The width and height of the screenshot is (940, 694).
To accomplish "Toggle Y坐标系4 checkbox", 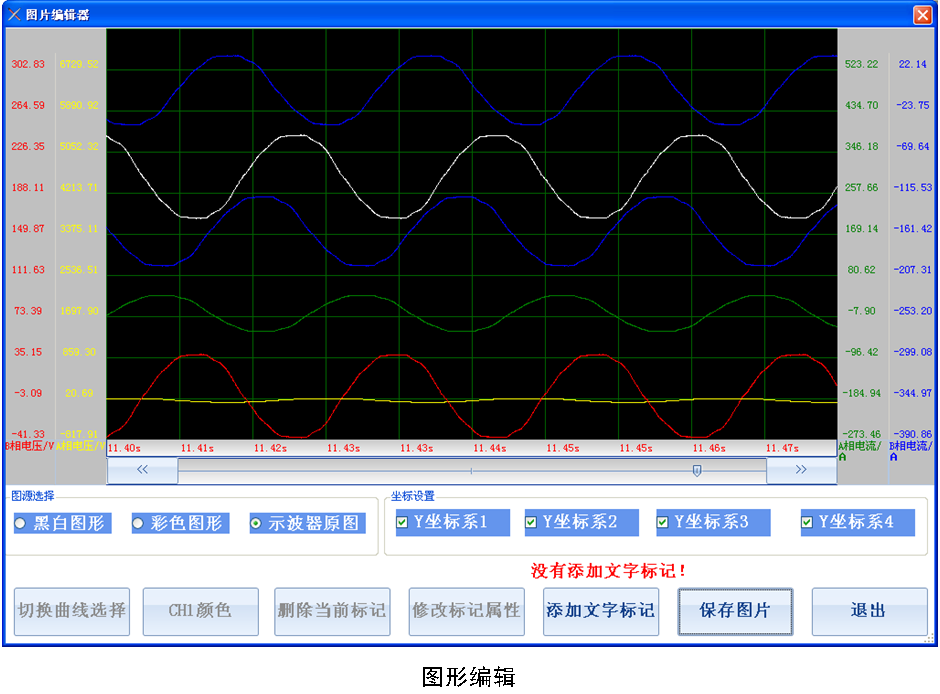I will [807, 522].
